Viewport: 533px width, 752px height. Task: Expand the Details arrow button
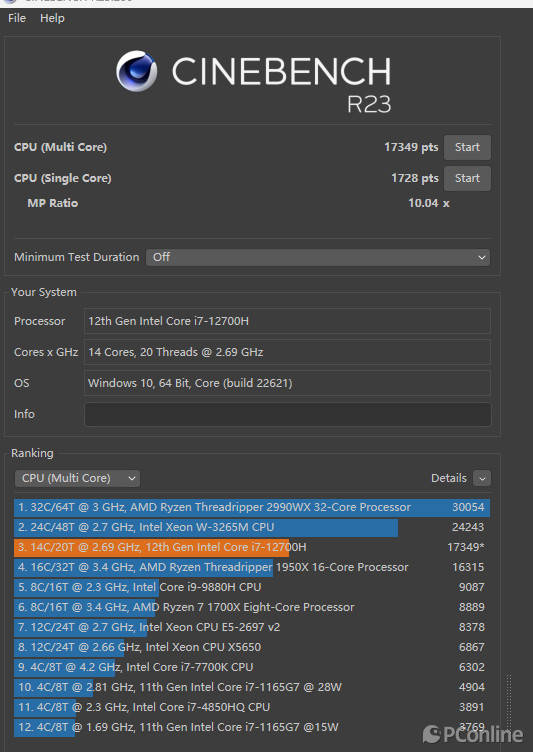click(x=482, y=478)
